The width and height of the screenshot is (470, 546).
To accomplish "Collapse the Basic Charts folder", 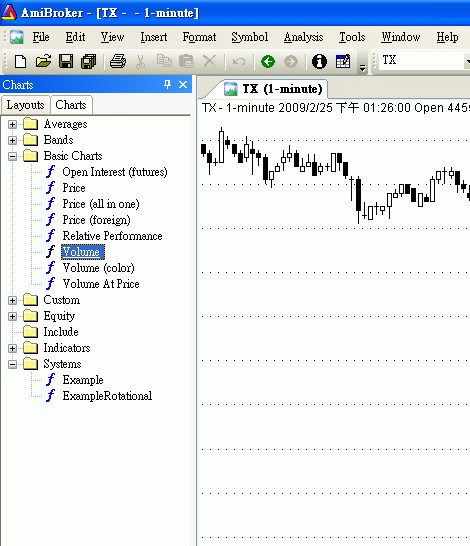I will [13, 156].
